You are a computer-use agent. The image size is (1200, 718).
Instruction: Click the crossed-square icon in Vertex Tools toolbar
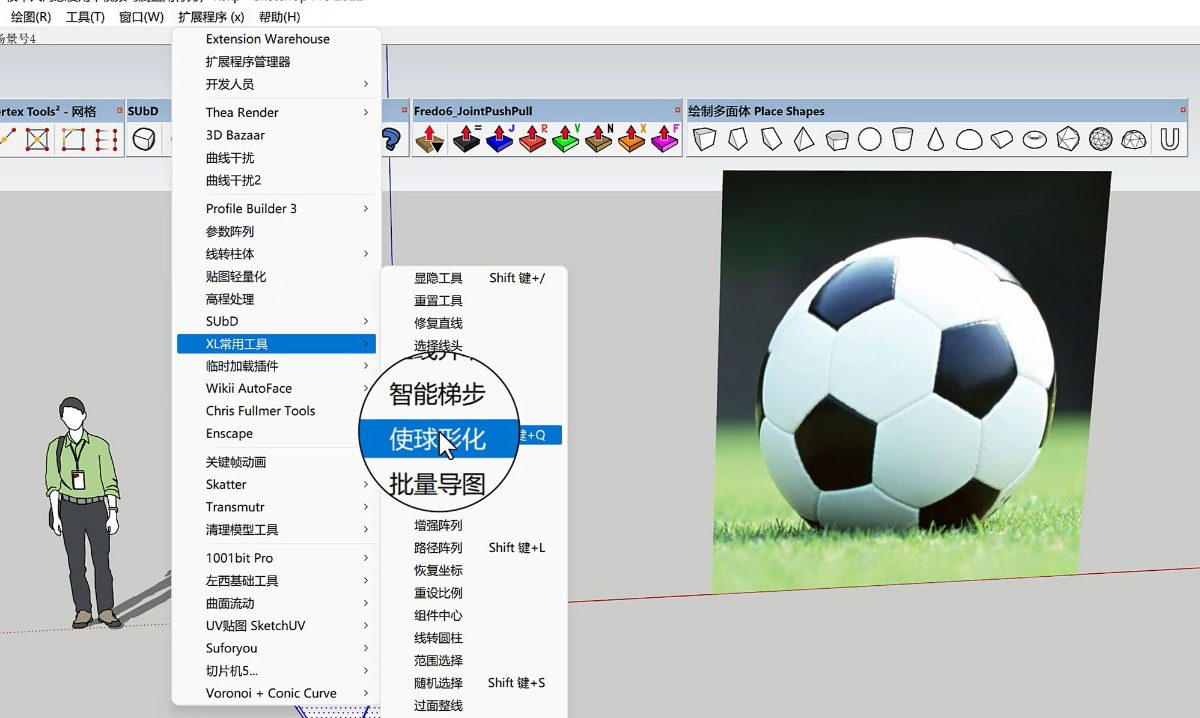38,139
